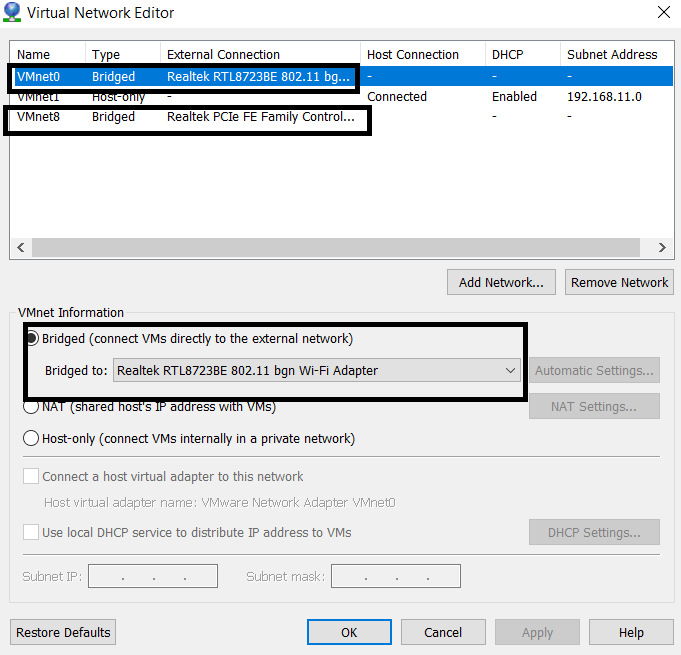The width and height of the screenshot is (681, 655).
Task: Click the Remove Network button
Action: [619, 282]
